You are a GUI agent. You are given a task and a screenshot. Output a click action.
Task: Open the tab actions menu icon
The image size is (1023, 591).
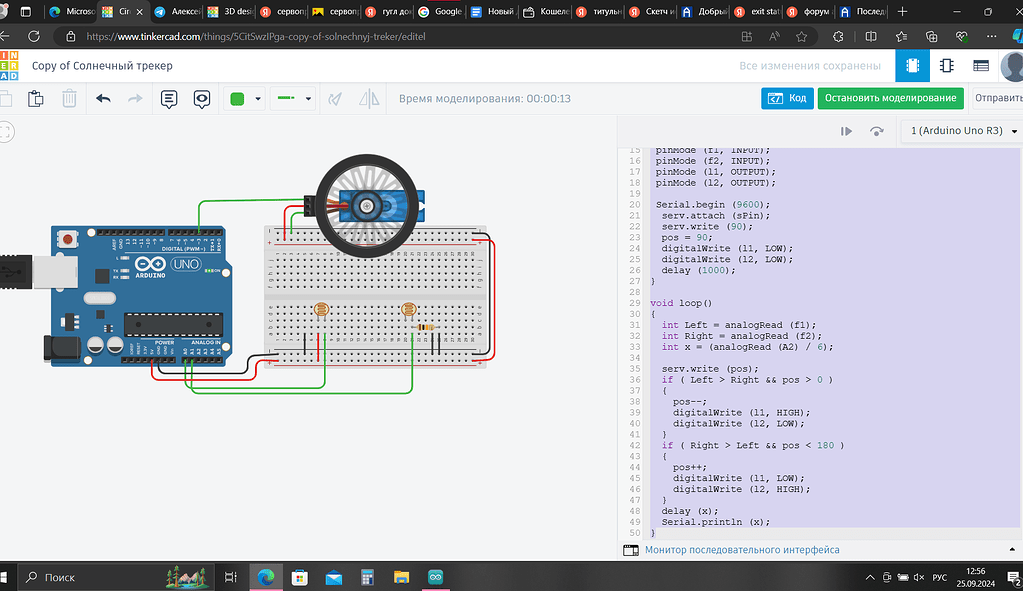25,12
